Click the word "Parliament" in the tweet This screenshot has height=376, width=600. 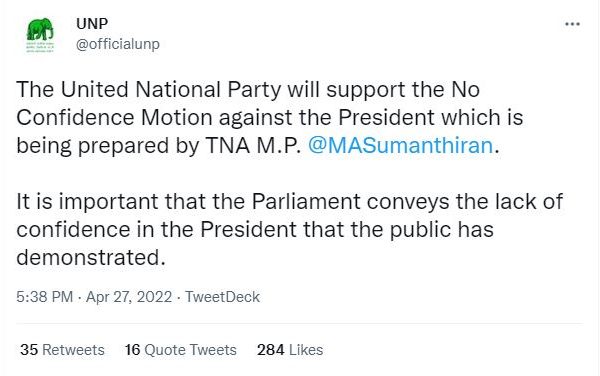(x=306, y=202)
